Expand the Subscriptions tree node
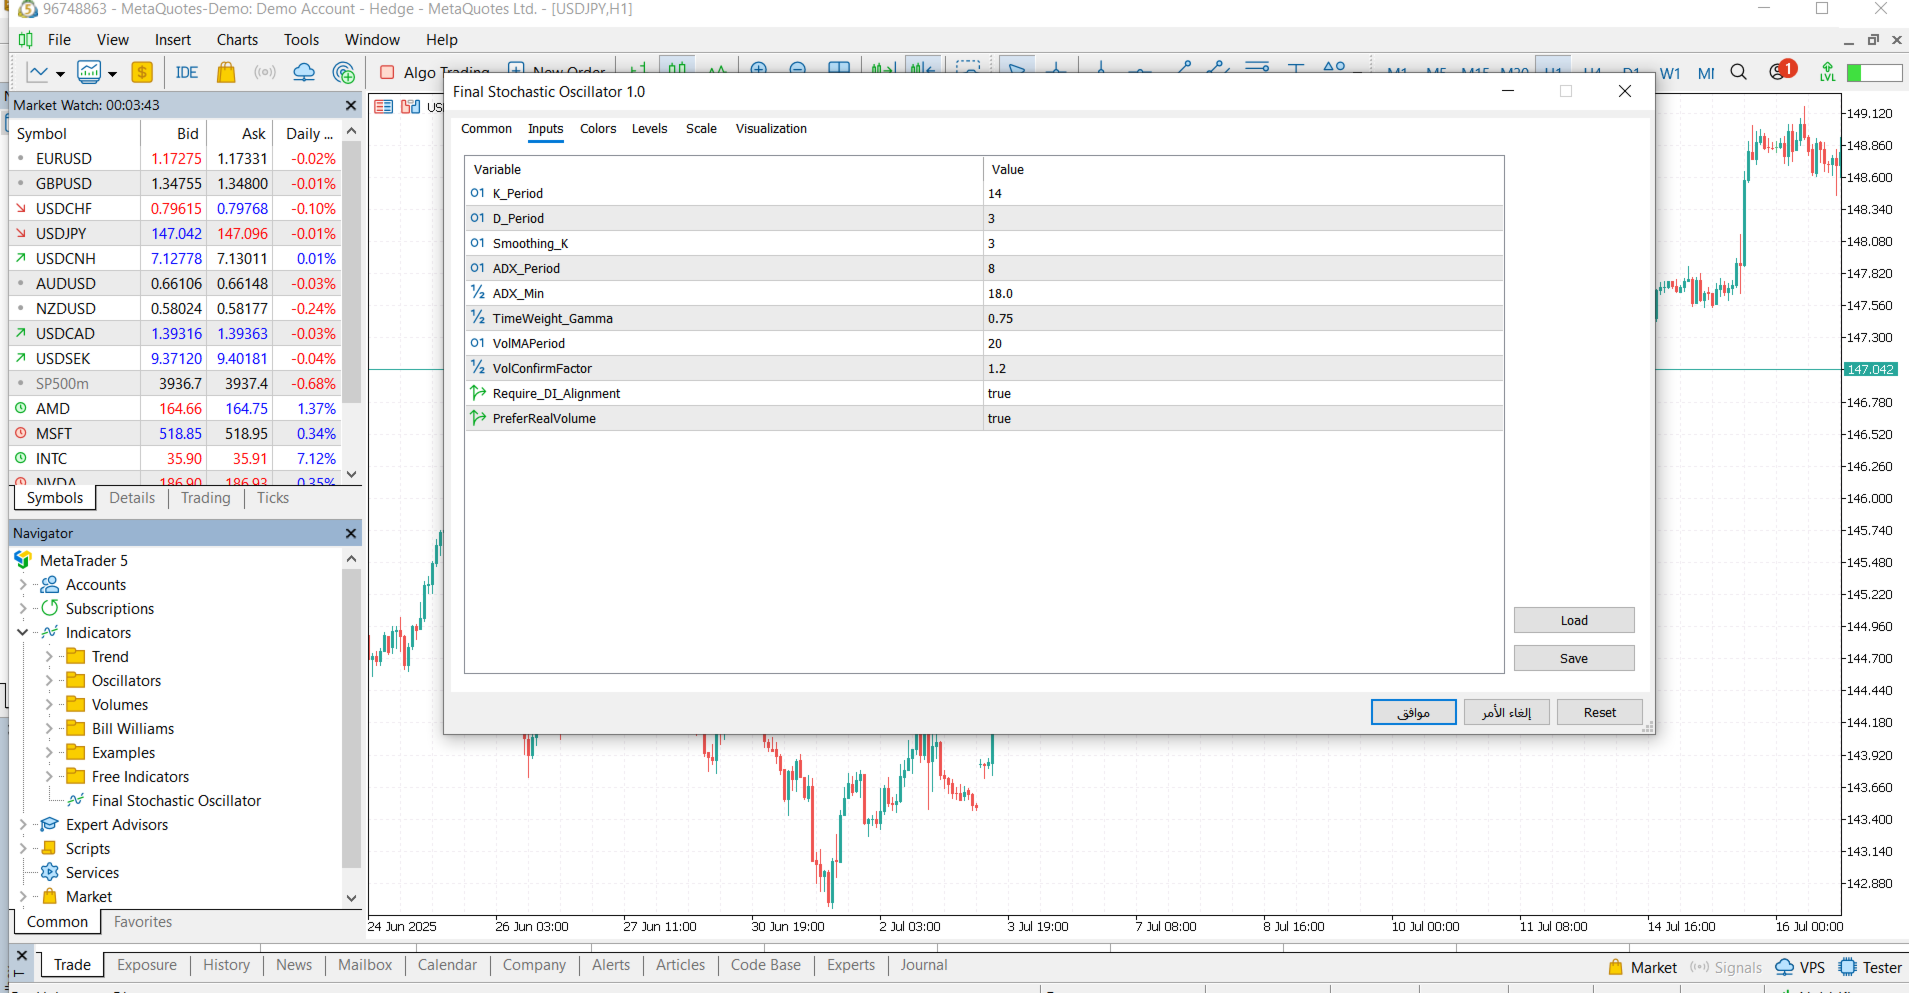1909x993 pixels. click(23, 608)
